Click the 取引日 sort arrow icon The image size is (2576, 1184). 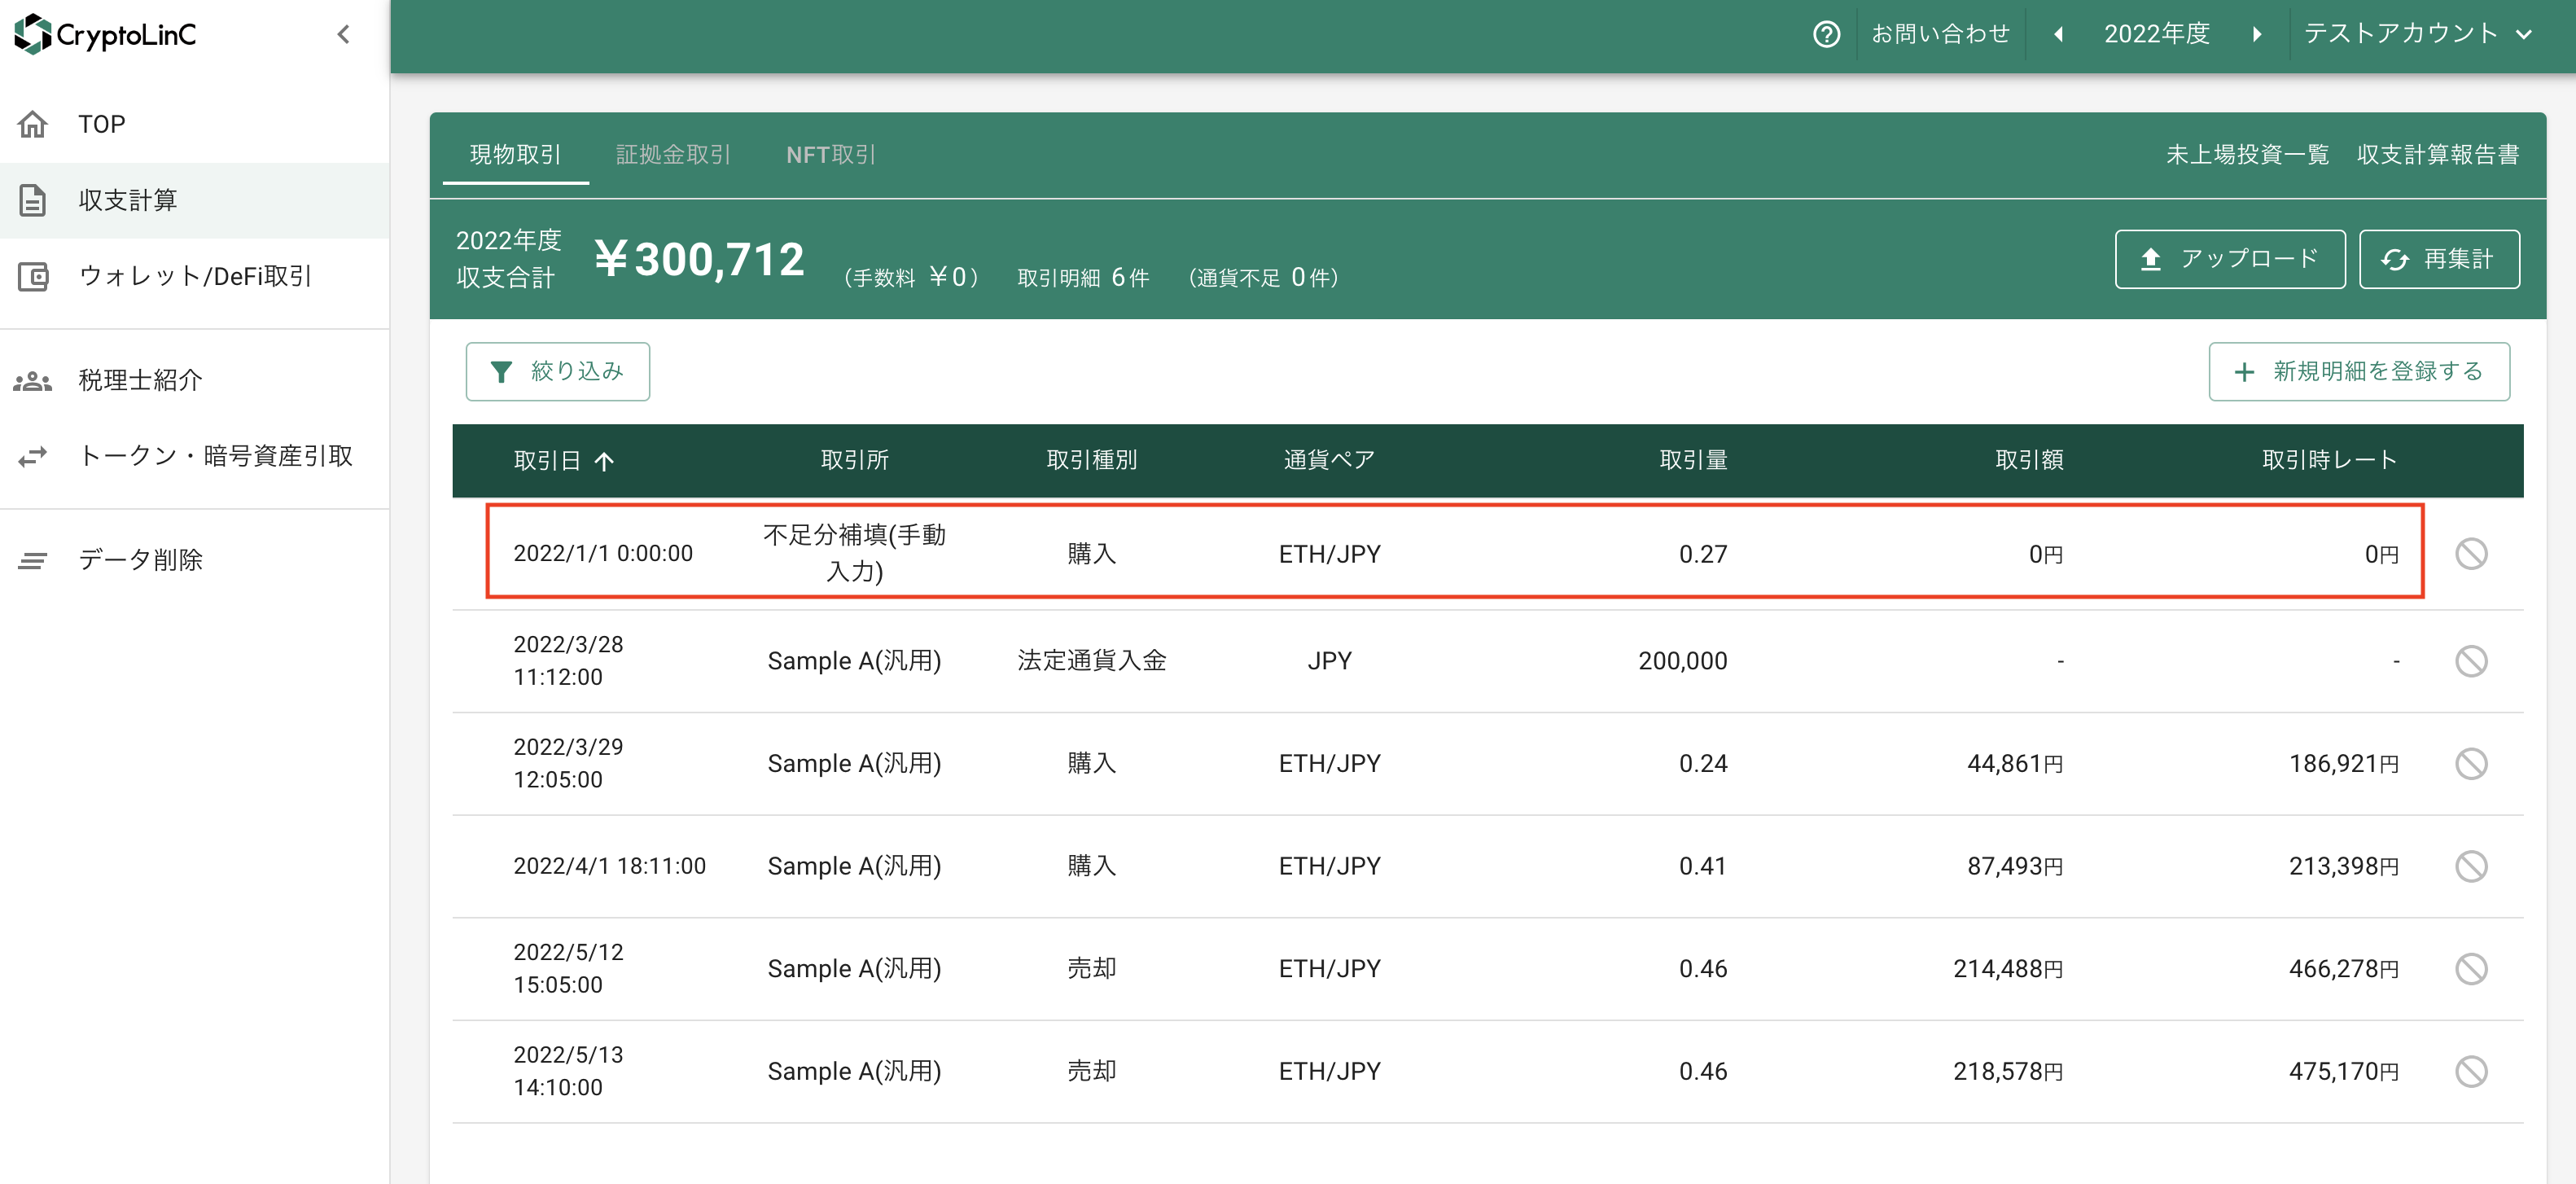[604, 461]
